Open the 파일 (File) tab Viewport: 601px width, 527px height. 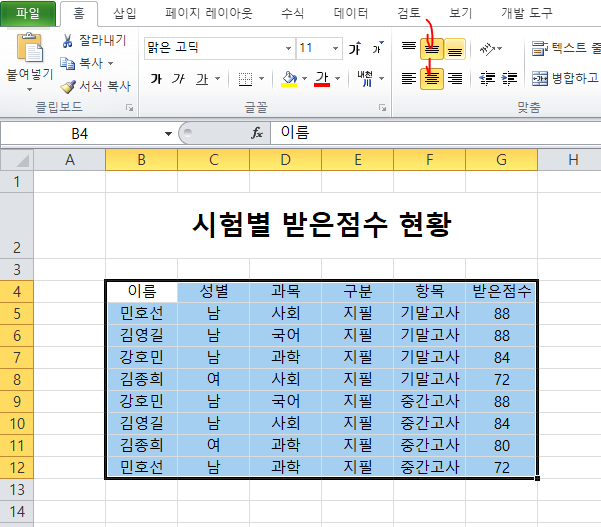point(28,13)
